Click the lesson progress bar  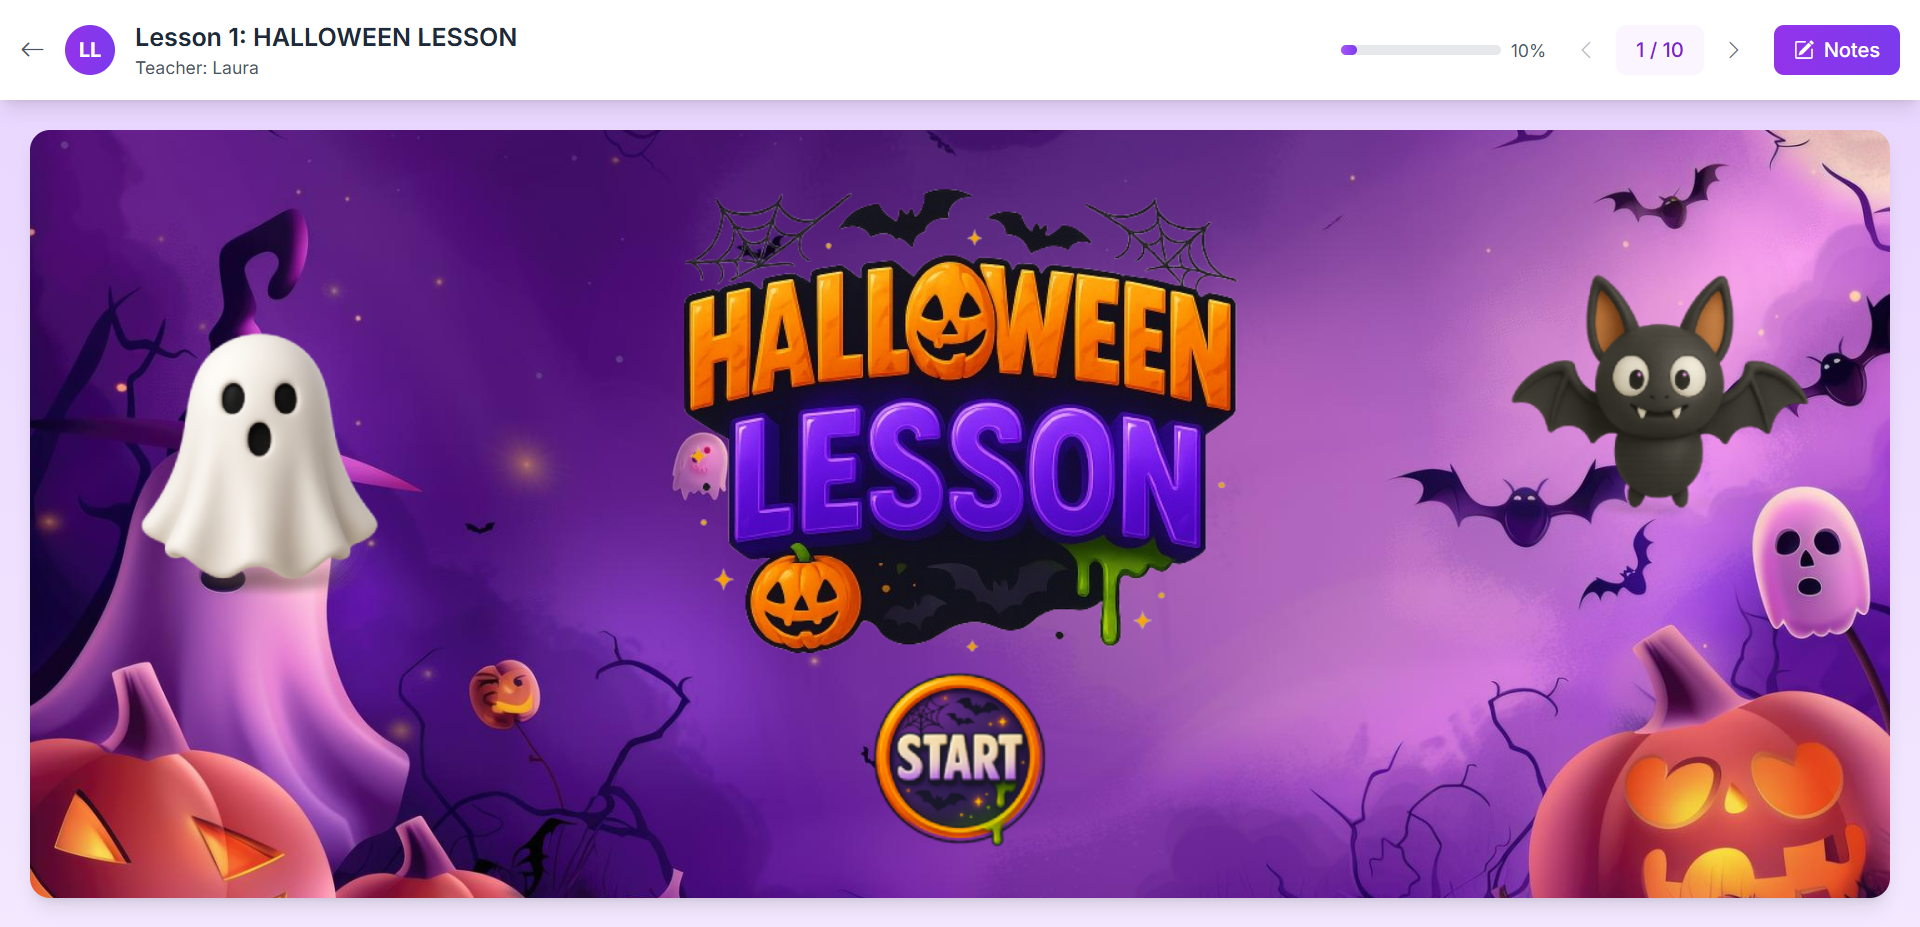(x=1420, y=50)
